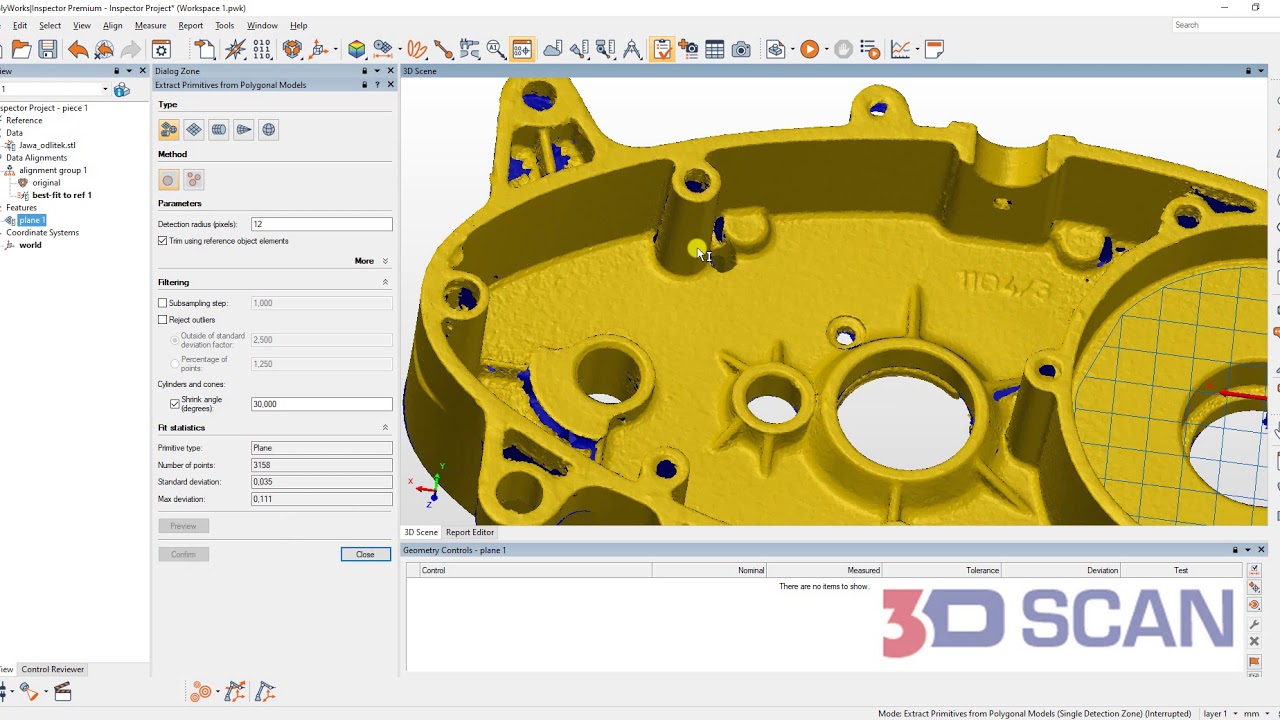Open the table creation toolbar icon
The image size is (1280, 720).
click(714, 49)
